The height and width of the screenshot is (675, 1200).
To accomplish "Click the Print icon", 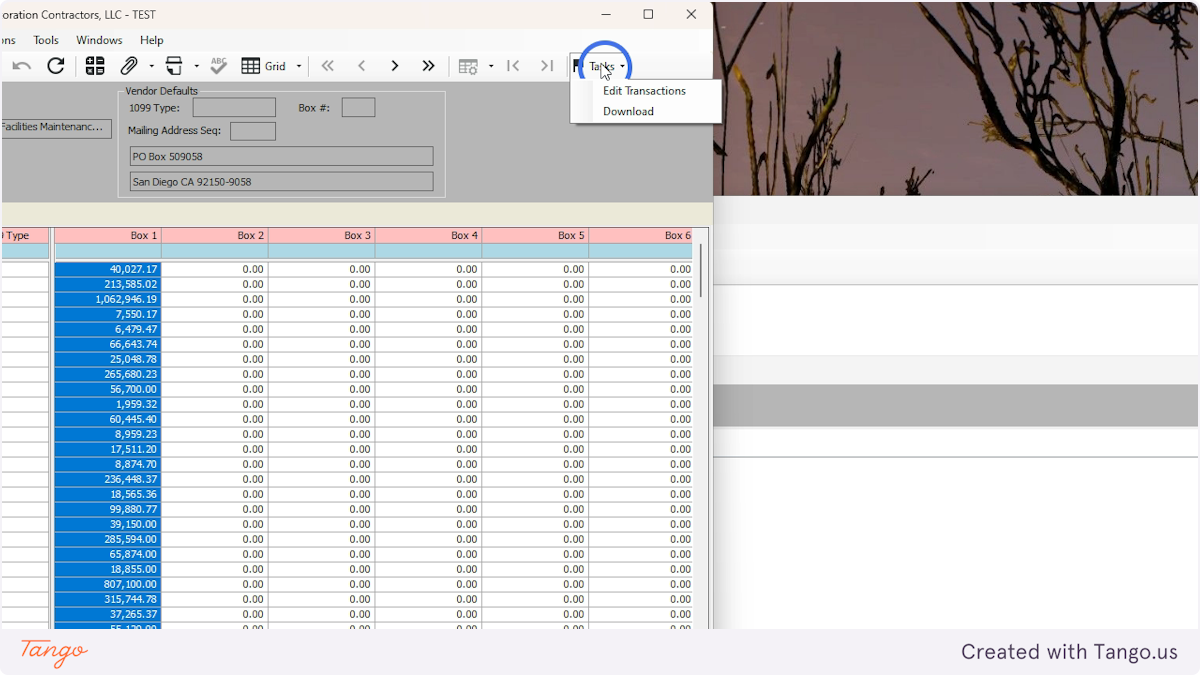I will pos(172,66).
